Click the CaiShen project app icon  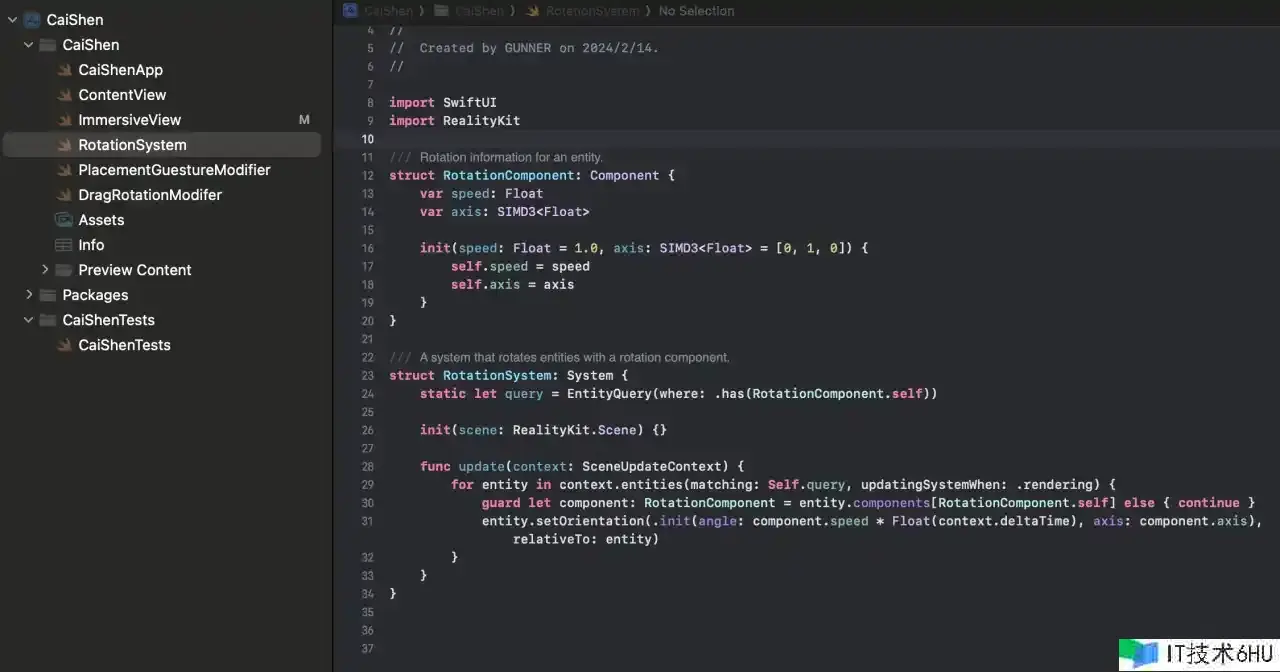(31, 20)
